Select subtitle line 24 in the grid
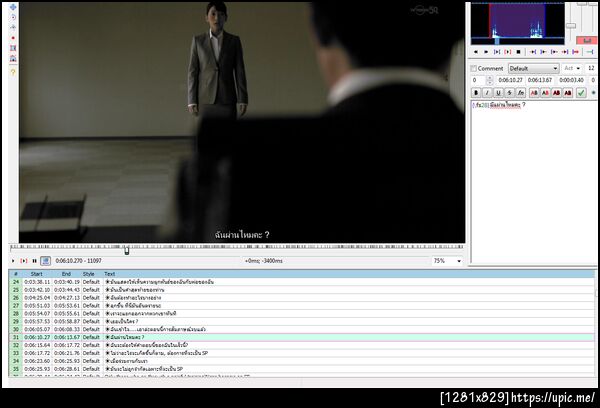Screen dimensions: 600x408 [x=302, y=282]
